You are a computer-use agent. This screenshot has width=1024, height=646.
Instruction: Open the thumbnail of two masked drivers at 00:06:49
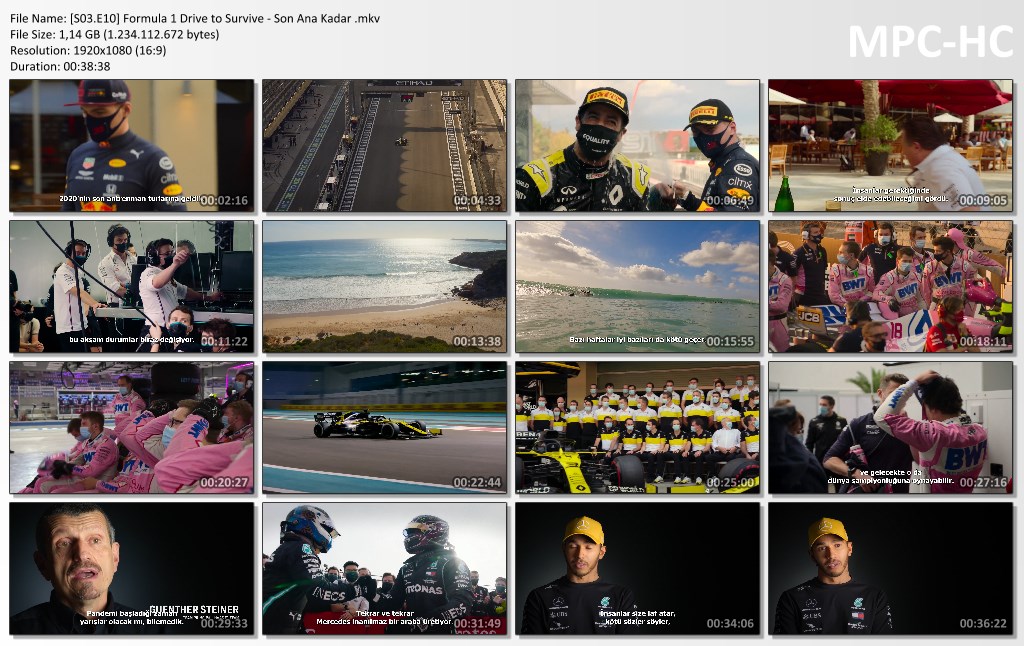click(x=637, y=146)
